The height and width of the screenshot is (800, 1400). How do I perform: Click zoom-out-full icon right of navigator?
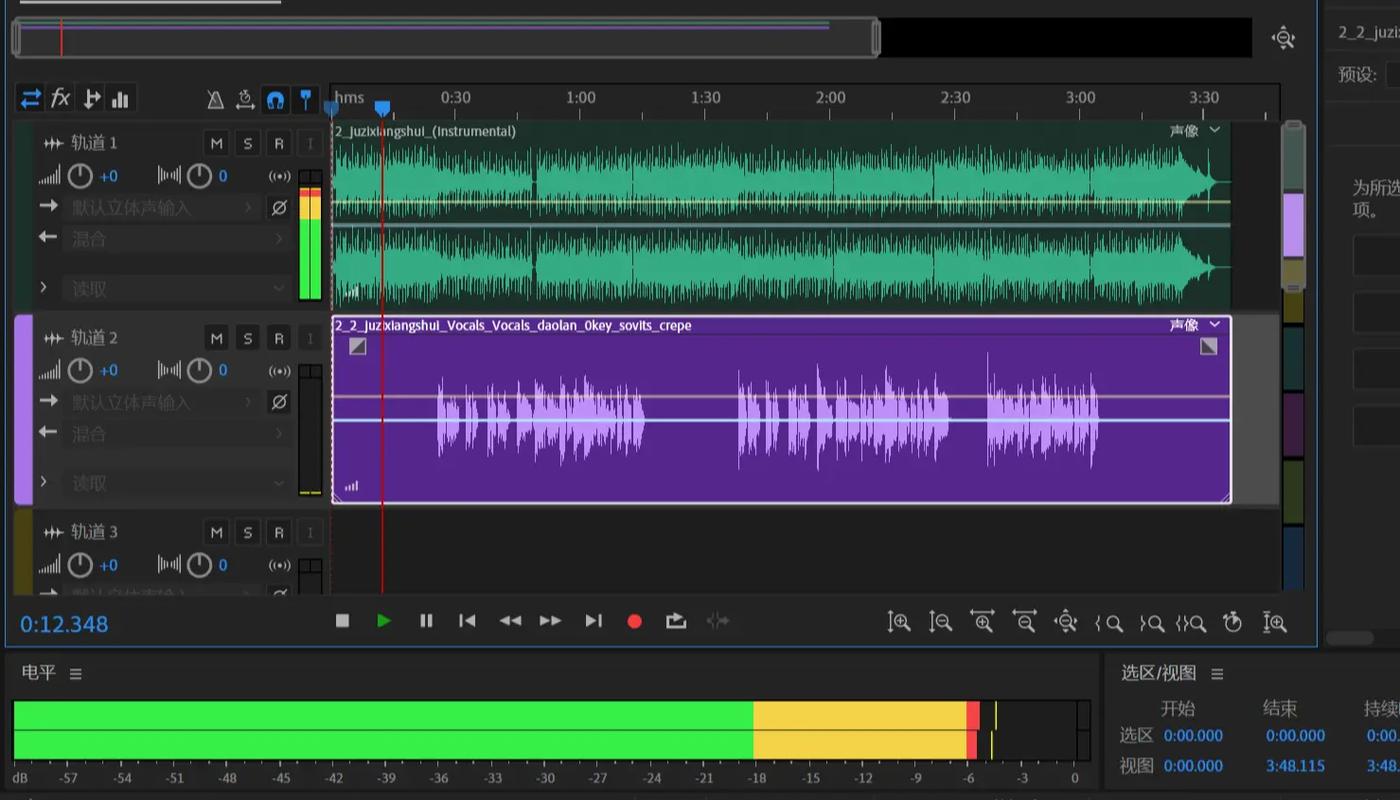(x=1283, y=38)
